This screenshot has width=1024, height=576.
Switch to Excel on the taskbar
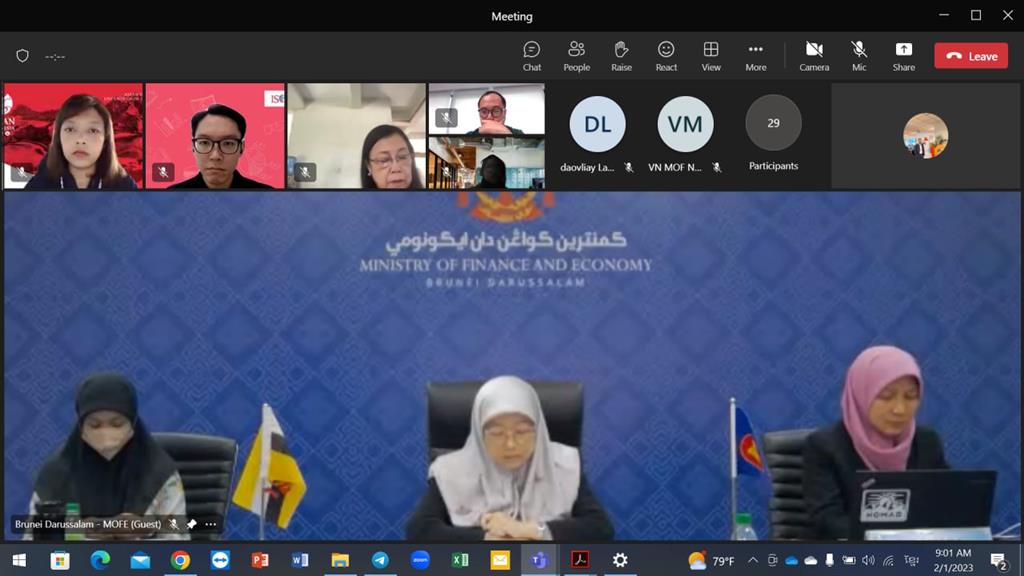[x=460, y=560]
